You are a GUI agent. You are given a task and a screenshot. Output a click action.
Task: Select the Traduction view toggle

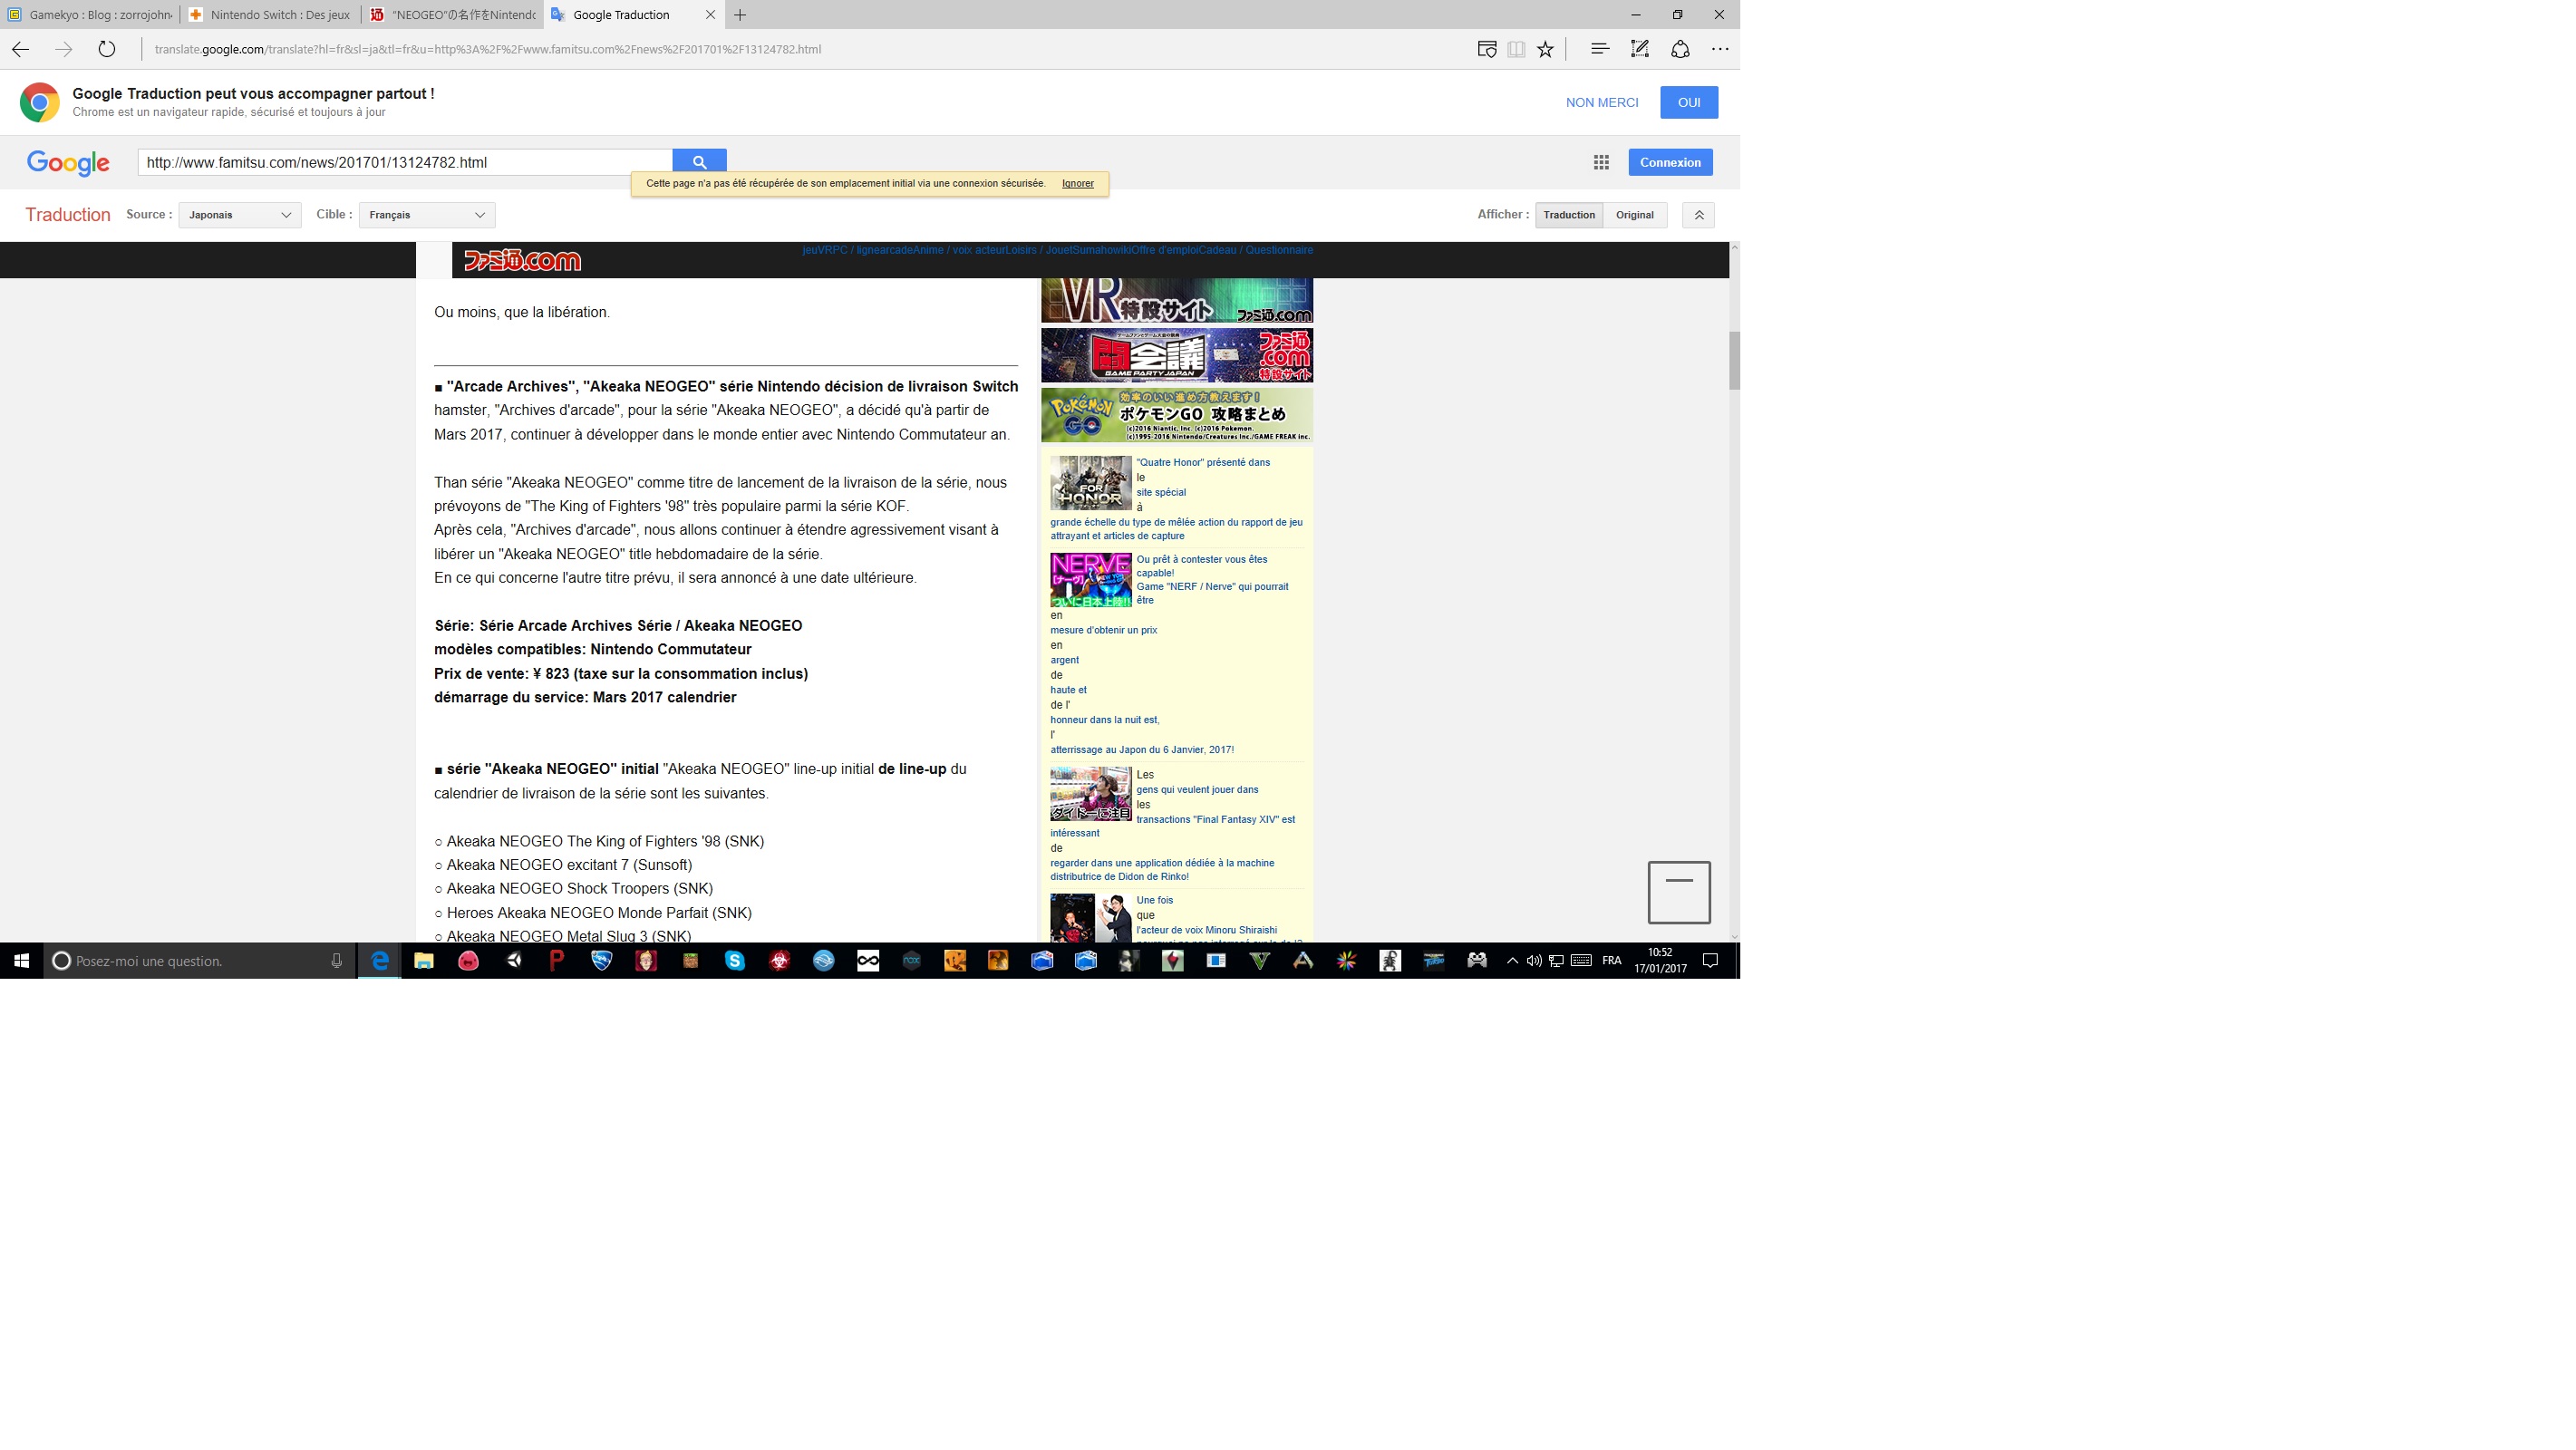click(x=1569, y=215)
